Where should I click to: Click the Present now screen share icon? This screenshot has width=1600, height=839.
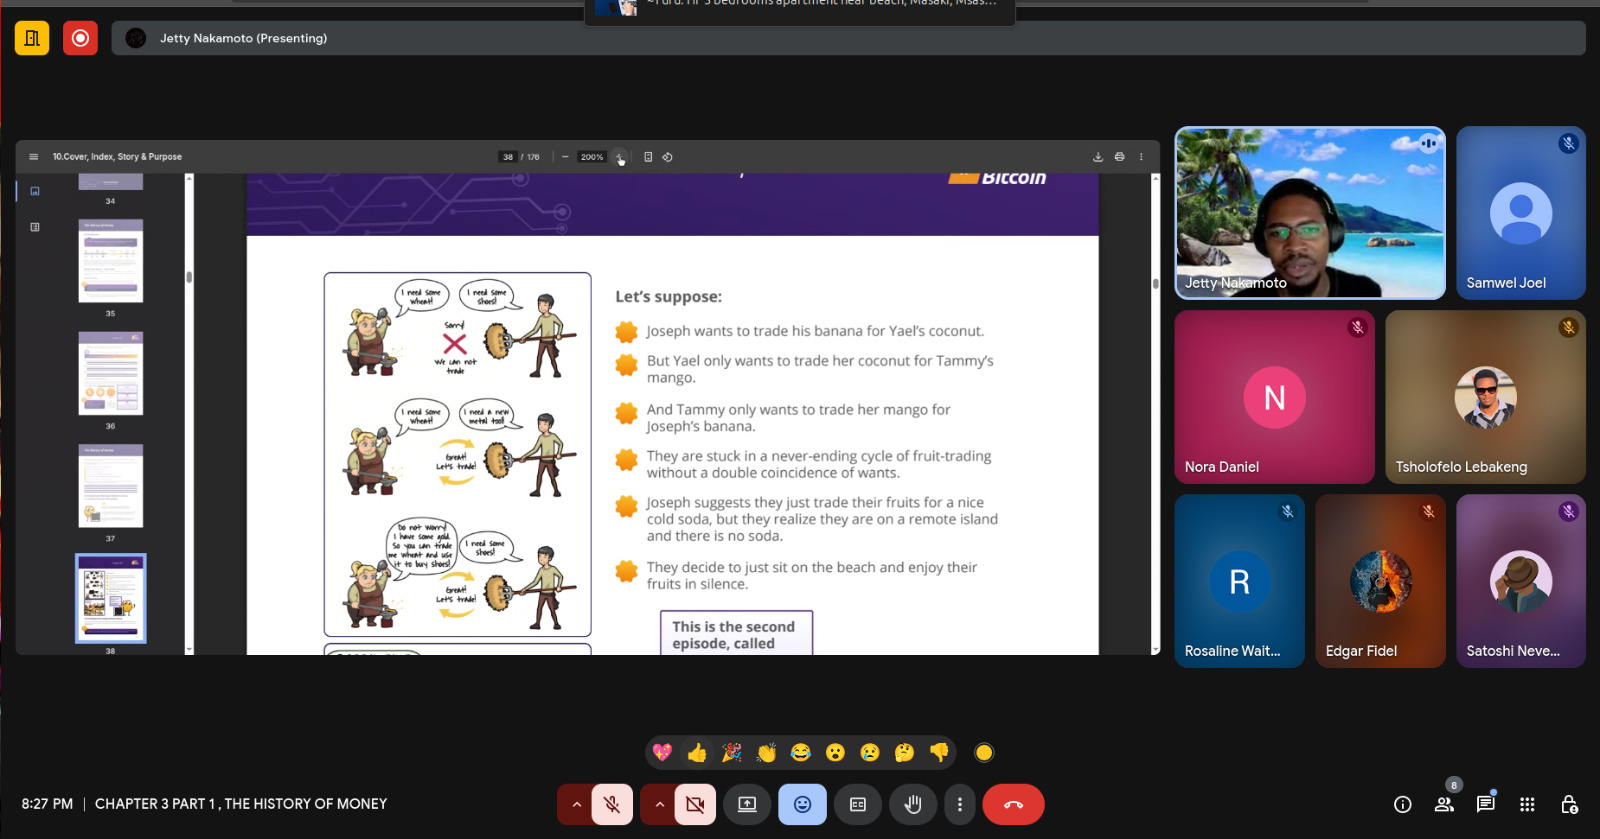point(747,804)
